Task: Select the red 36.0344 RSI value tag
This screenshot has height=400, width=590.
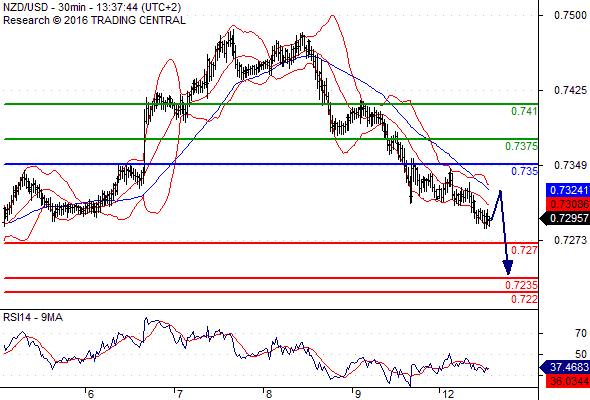Action: 568,381
